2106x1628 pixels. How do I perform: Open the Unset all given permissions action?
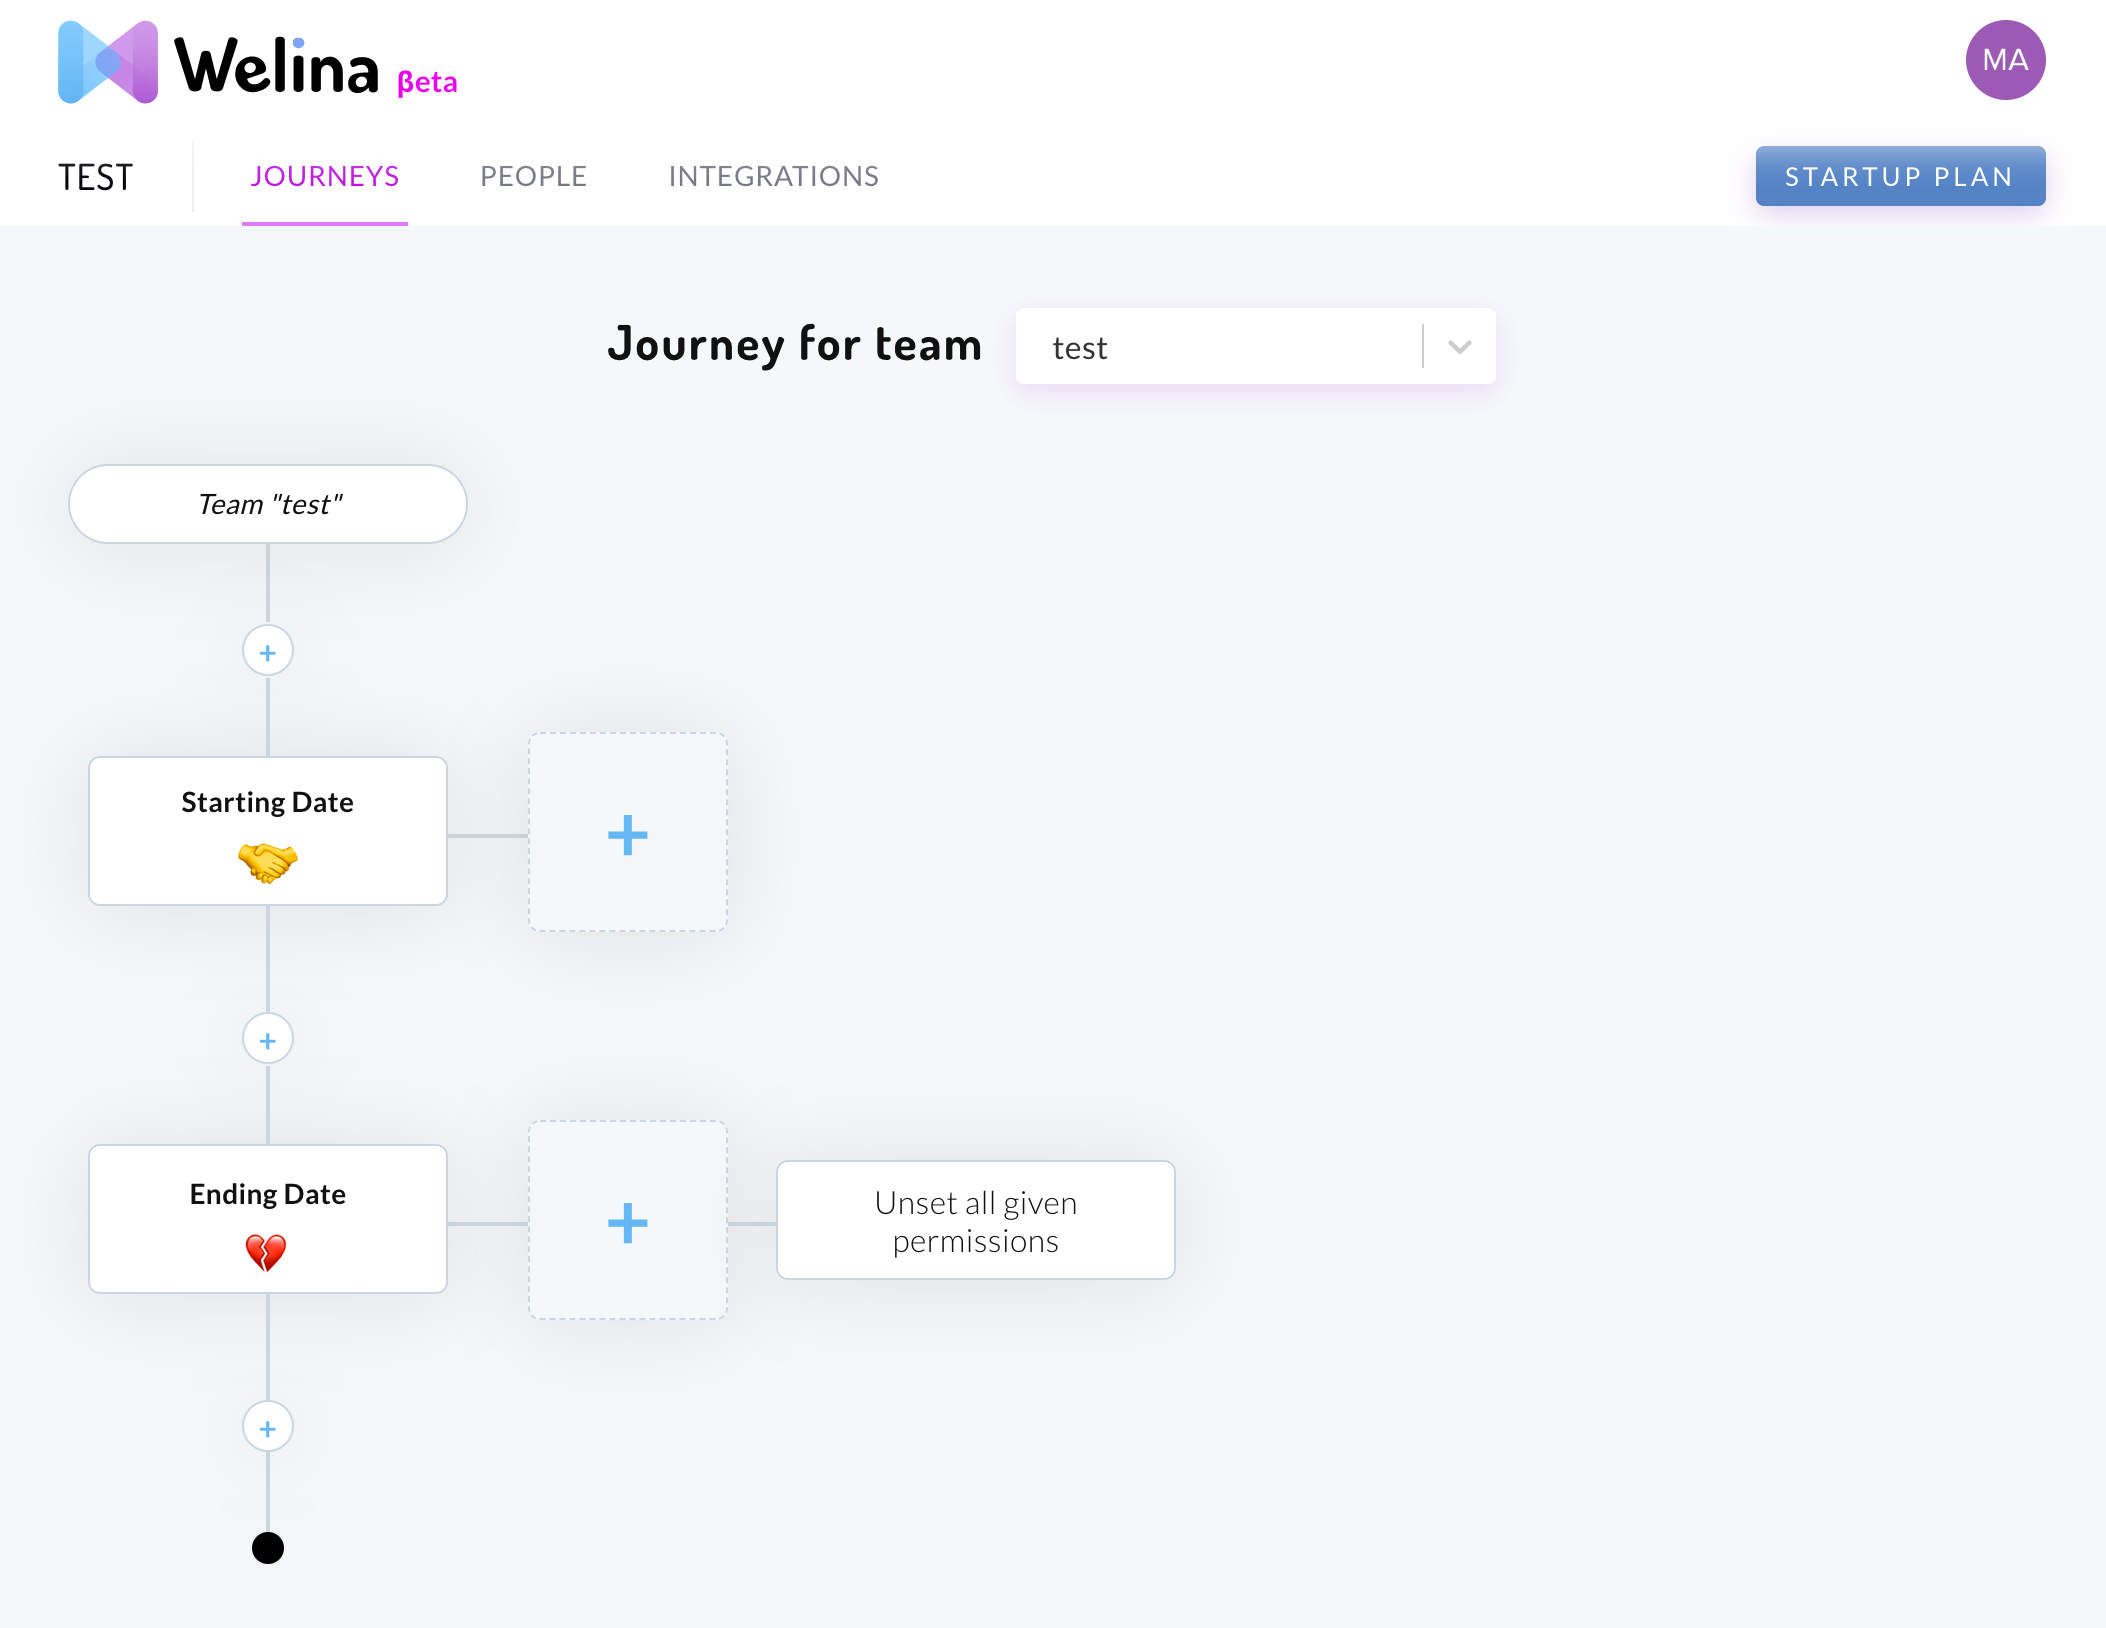pyautogui.click(x=975, y=1221)
